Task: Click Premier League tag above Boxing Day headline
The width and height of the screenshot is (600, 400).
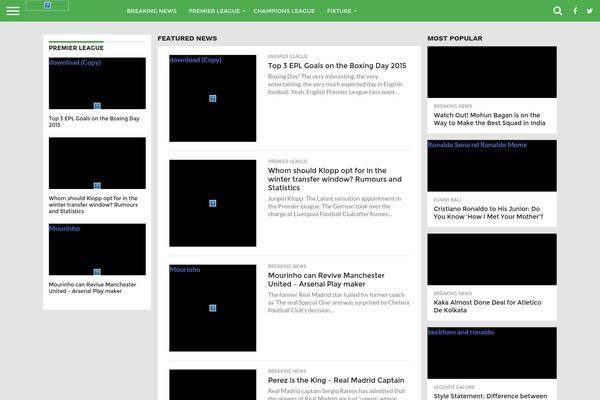Action: [287, 57]
